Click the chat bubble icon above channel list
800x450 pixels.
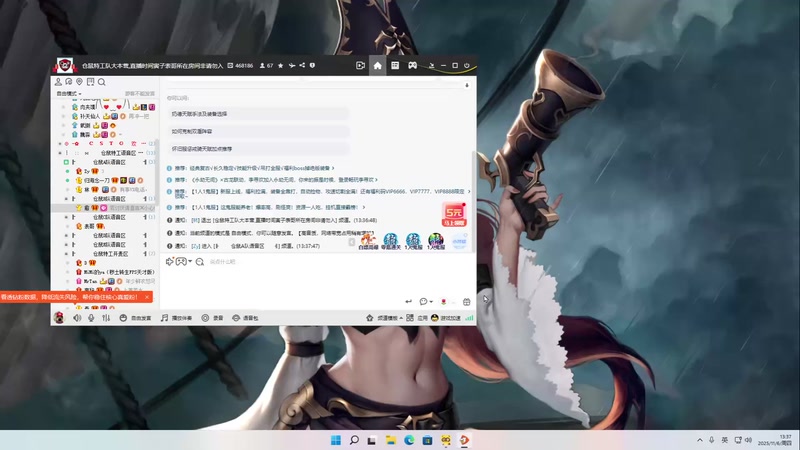pos(69,82)
